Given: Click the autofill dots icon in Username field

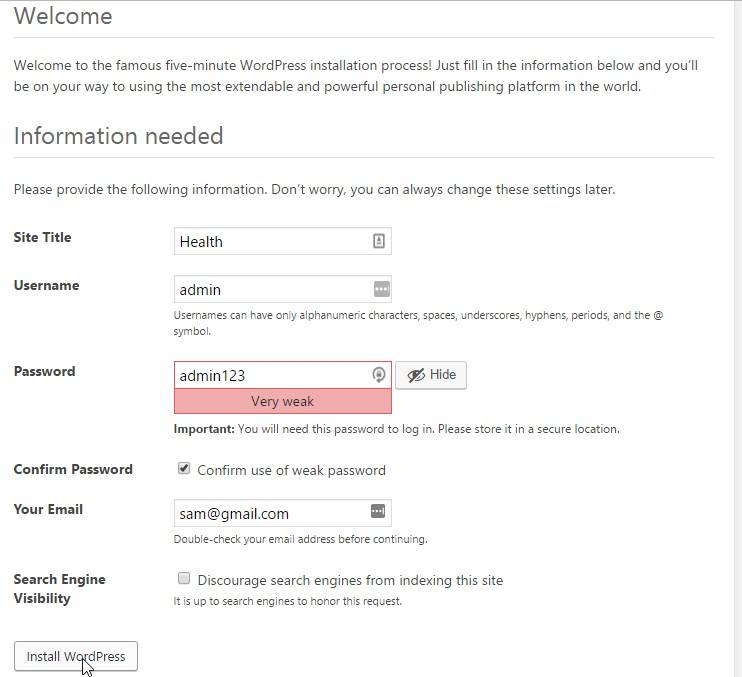Looking at the screenshot, I should 381,289.
